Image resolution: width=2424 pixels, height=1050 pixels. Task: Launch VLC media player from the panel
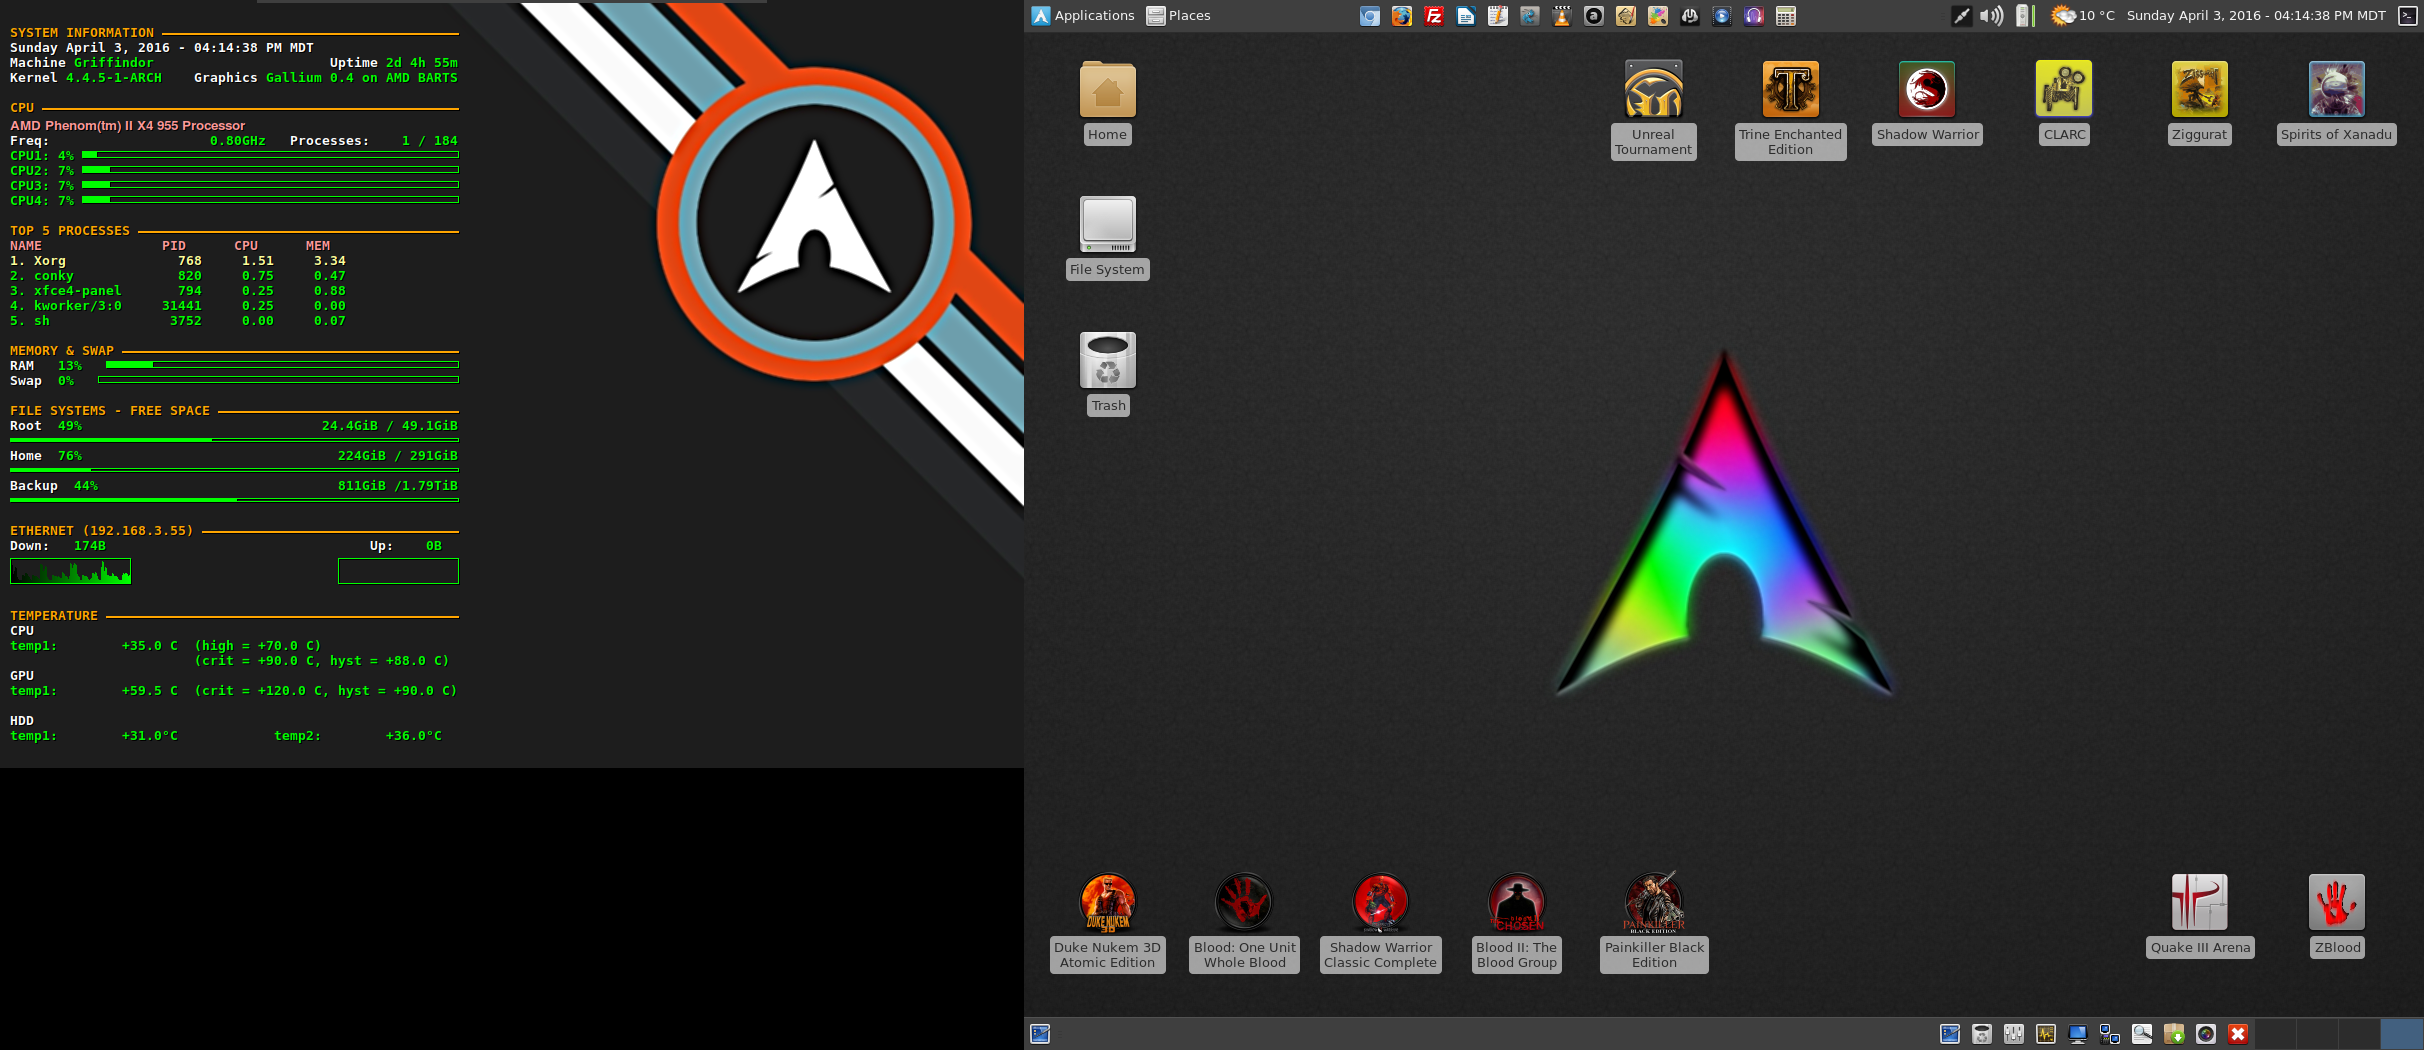click(x=1561, y=16)
